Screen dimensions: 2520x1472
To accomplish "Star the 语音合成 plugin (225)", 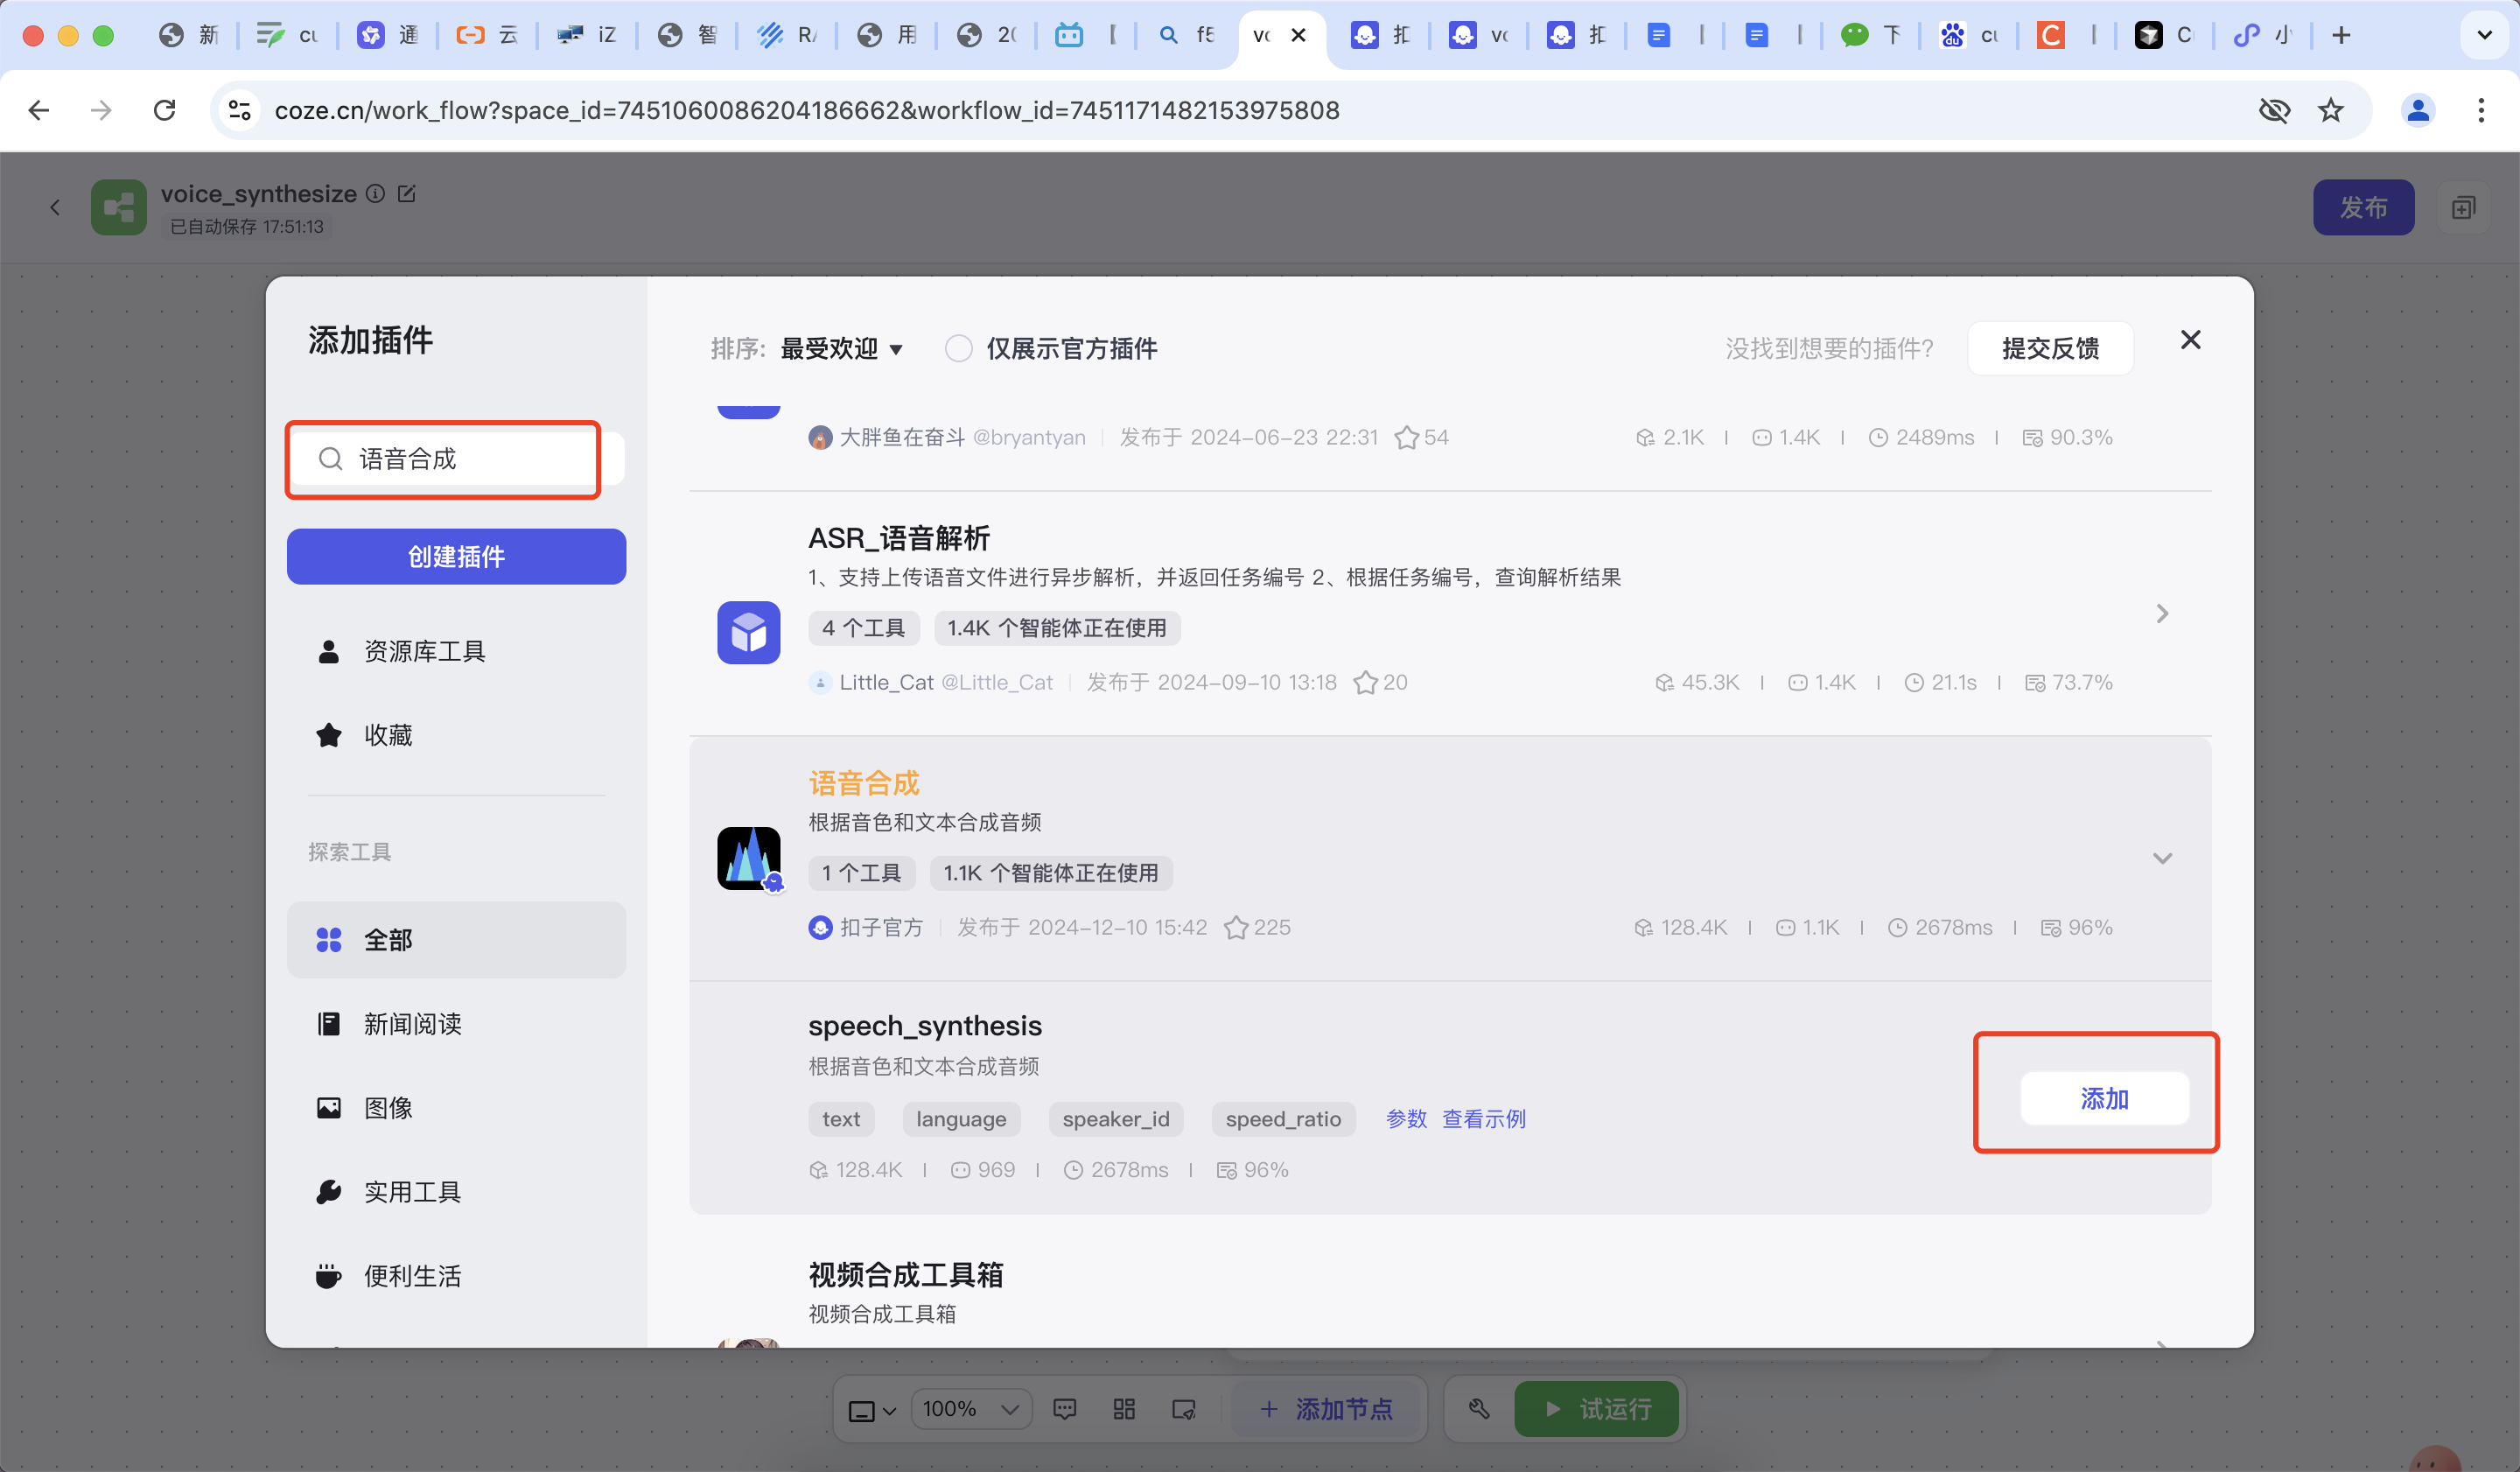I will (1236, 928).
